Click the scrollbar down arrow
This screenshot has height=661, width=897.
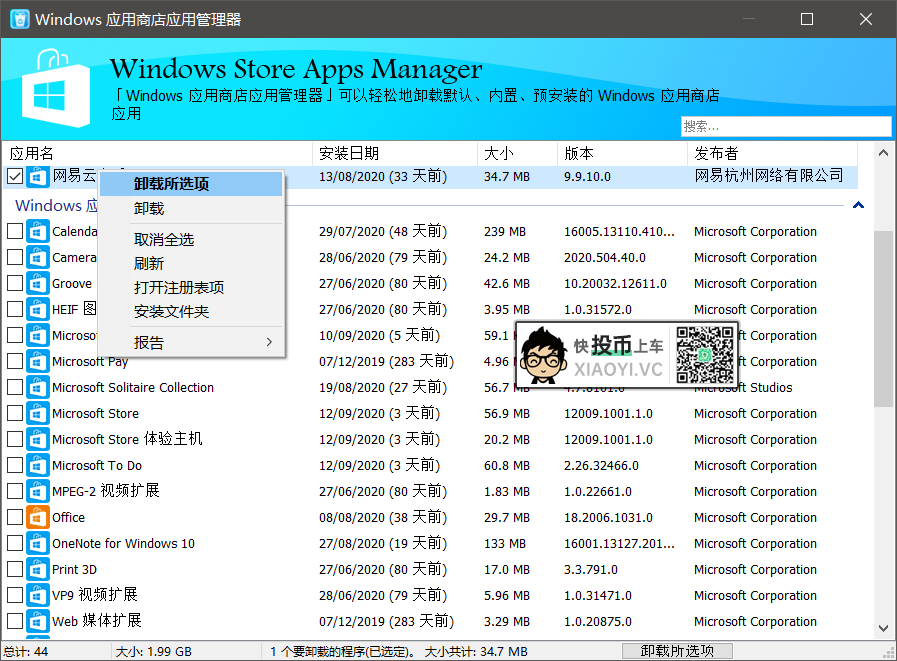[x=883, y=629]
